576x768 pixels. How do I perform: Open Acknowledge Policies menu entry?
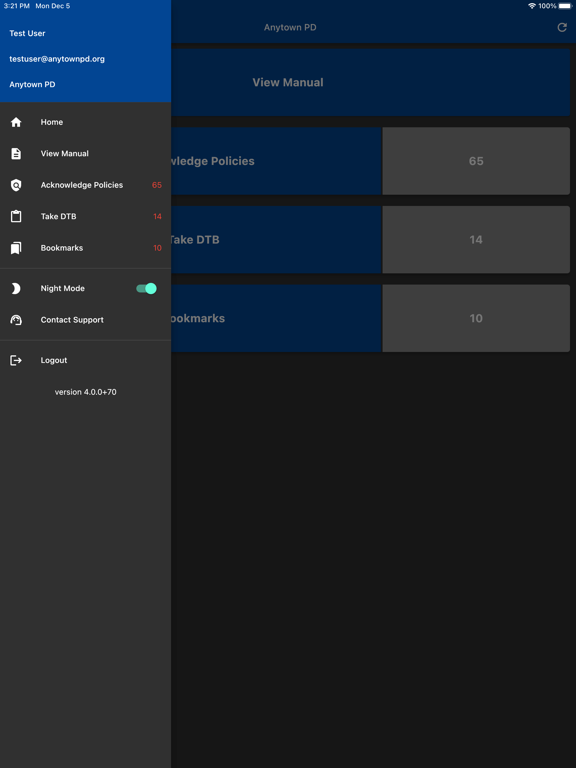point(86,185)
